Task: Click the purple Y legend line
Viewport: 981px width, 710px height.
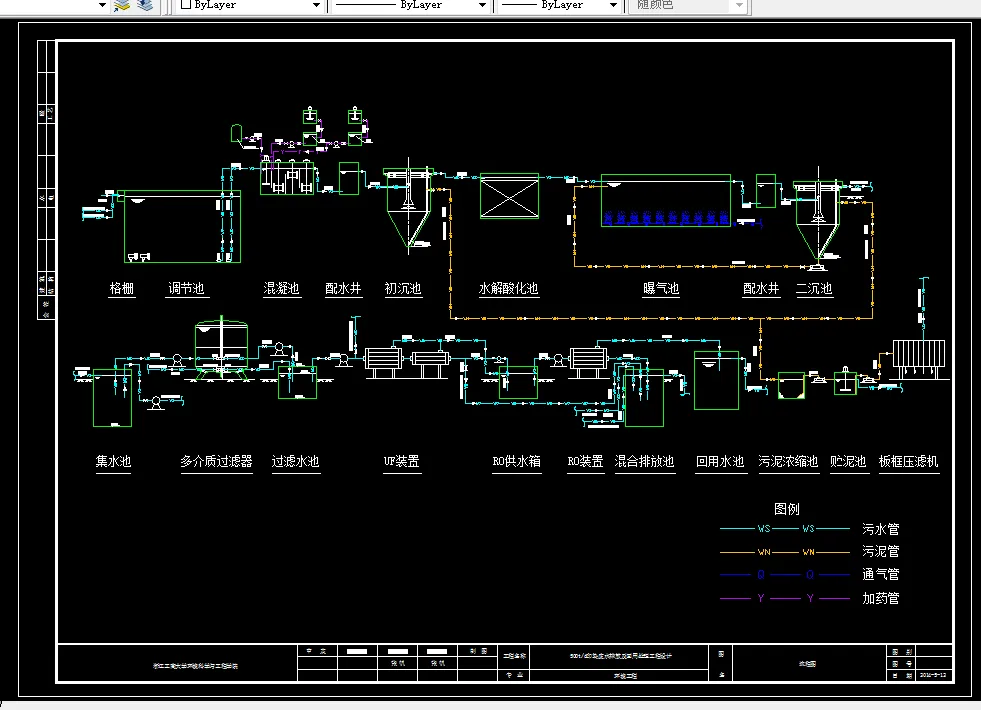Action: 785,598
